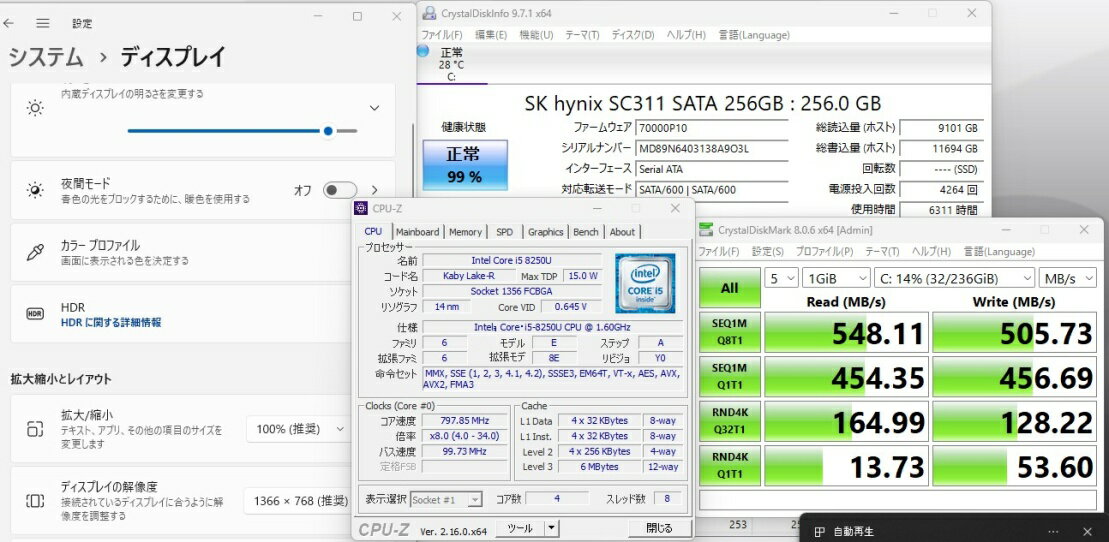
Task: Click the display resolution icon
Action: (x=35, y=501)
